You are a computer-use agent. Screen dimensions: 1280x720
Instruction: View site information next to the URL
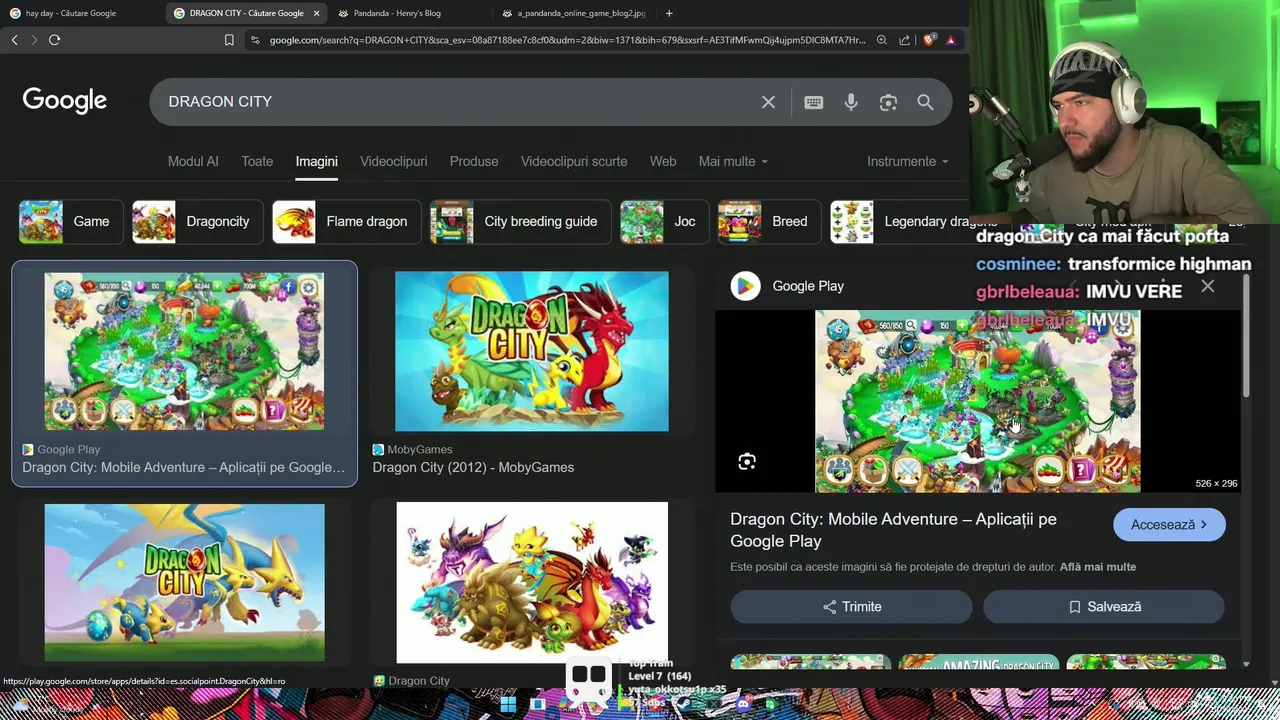coord(255,40)
